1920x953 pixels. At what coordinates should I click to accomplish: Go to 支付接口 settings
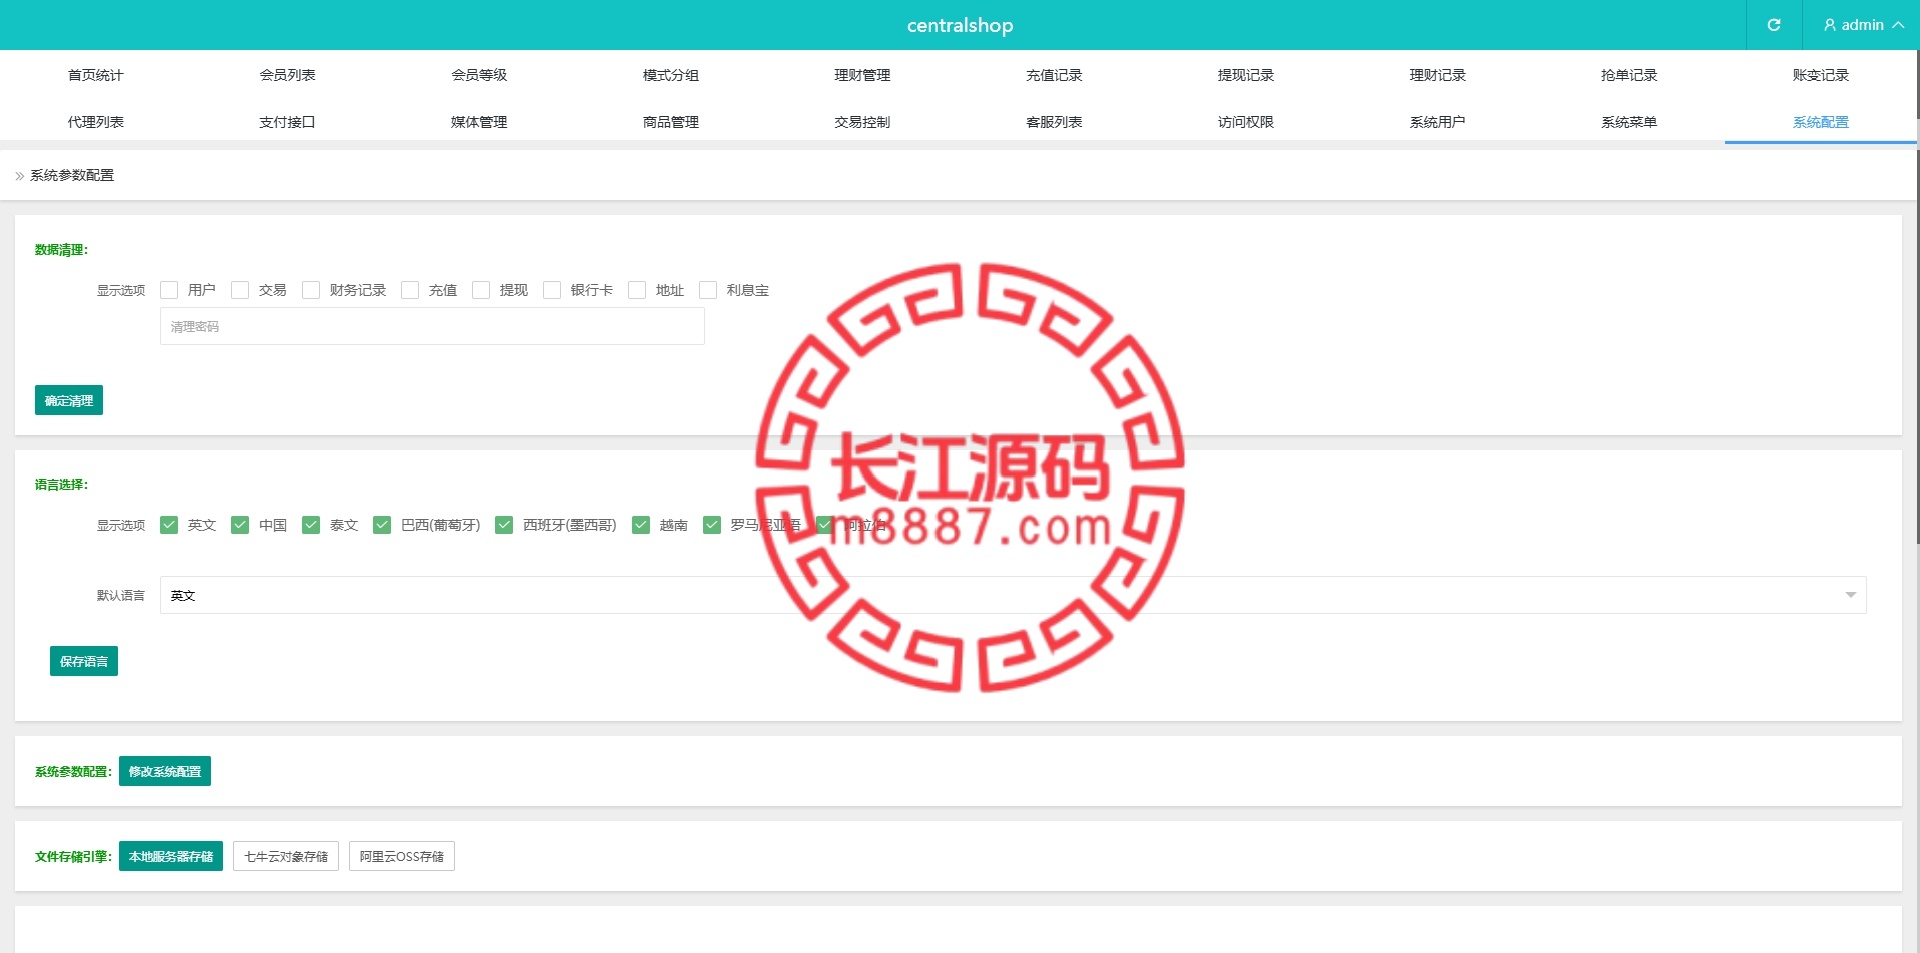pos(288,122)
